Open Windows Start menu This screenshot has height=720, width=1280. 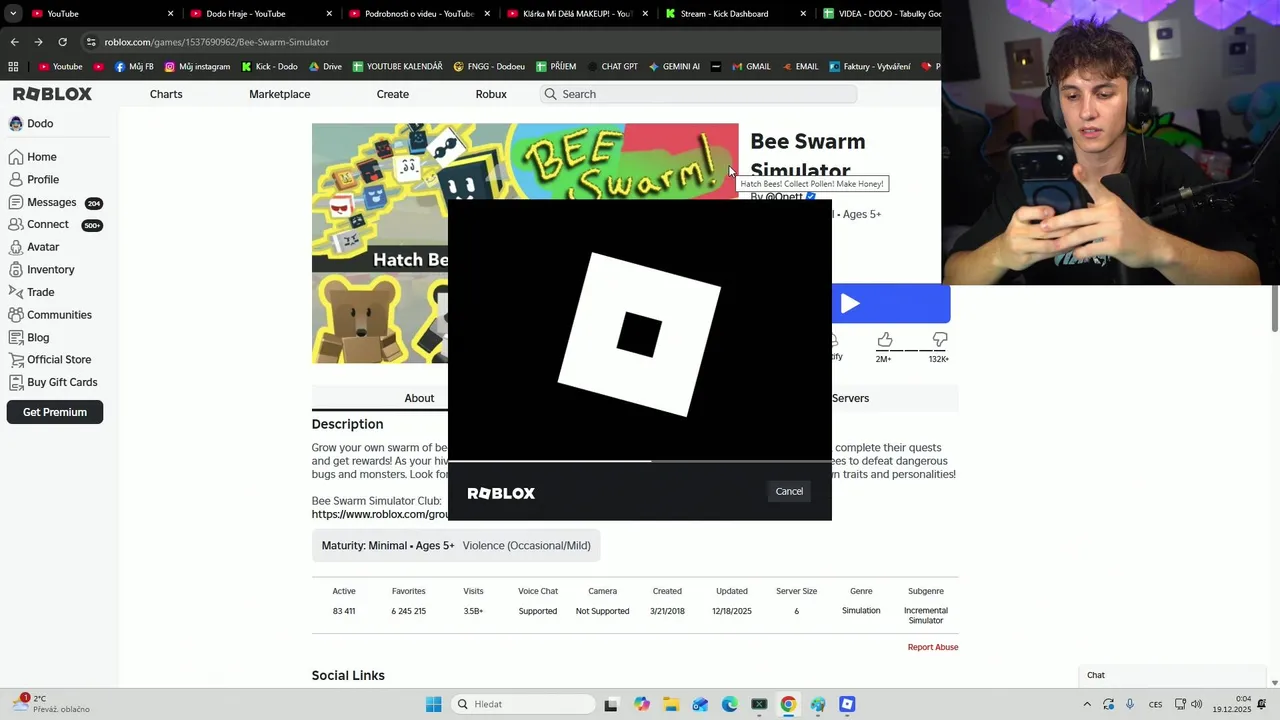pyautogui.click(x=433, y=704)
